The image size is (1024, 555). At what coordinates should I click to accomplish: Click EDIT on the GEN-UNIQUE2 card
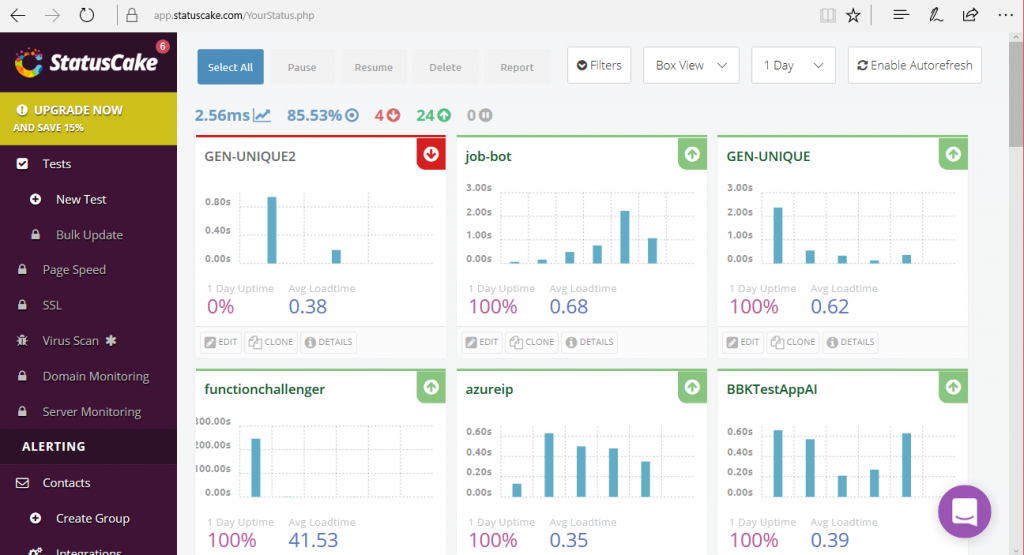click(221, 341)
